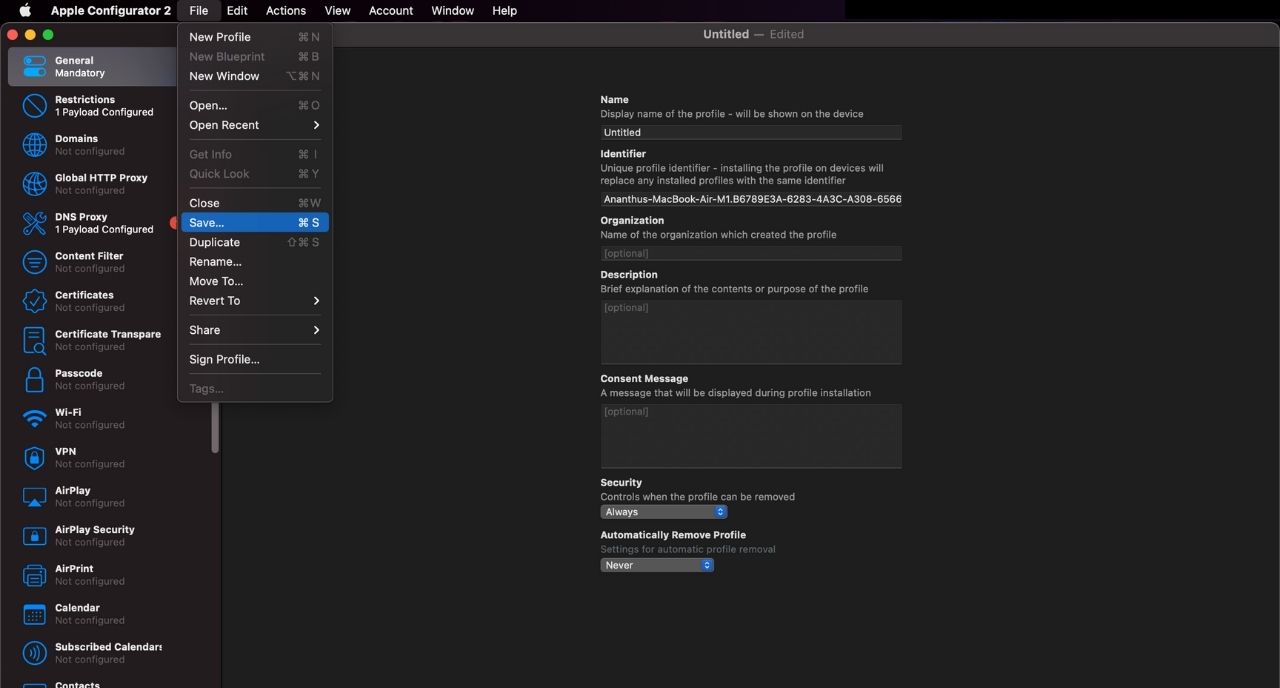Open Automatically Remove Profile Never dropdown
The height and width of the screenshot is (688, 1280).
657,565
